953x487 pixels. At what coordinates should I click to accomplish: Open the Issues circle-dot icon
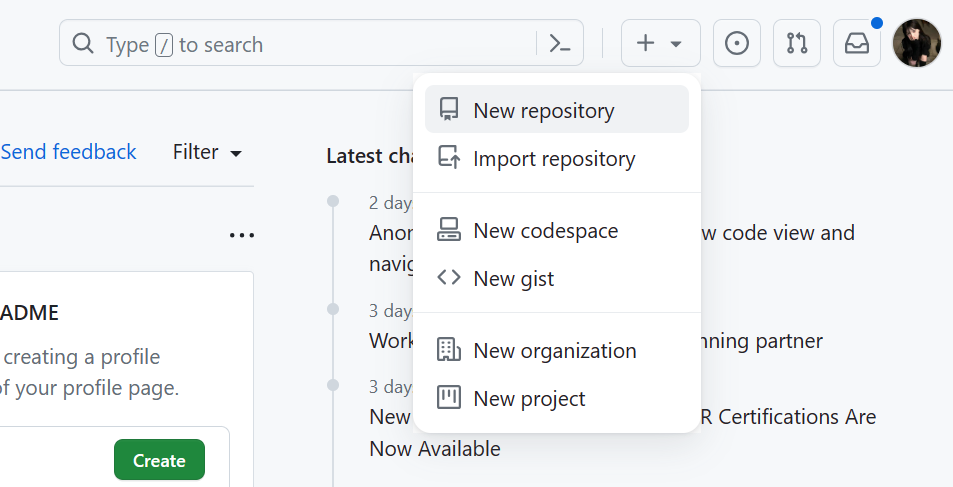[x=737, y=44]
